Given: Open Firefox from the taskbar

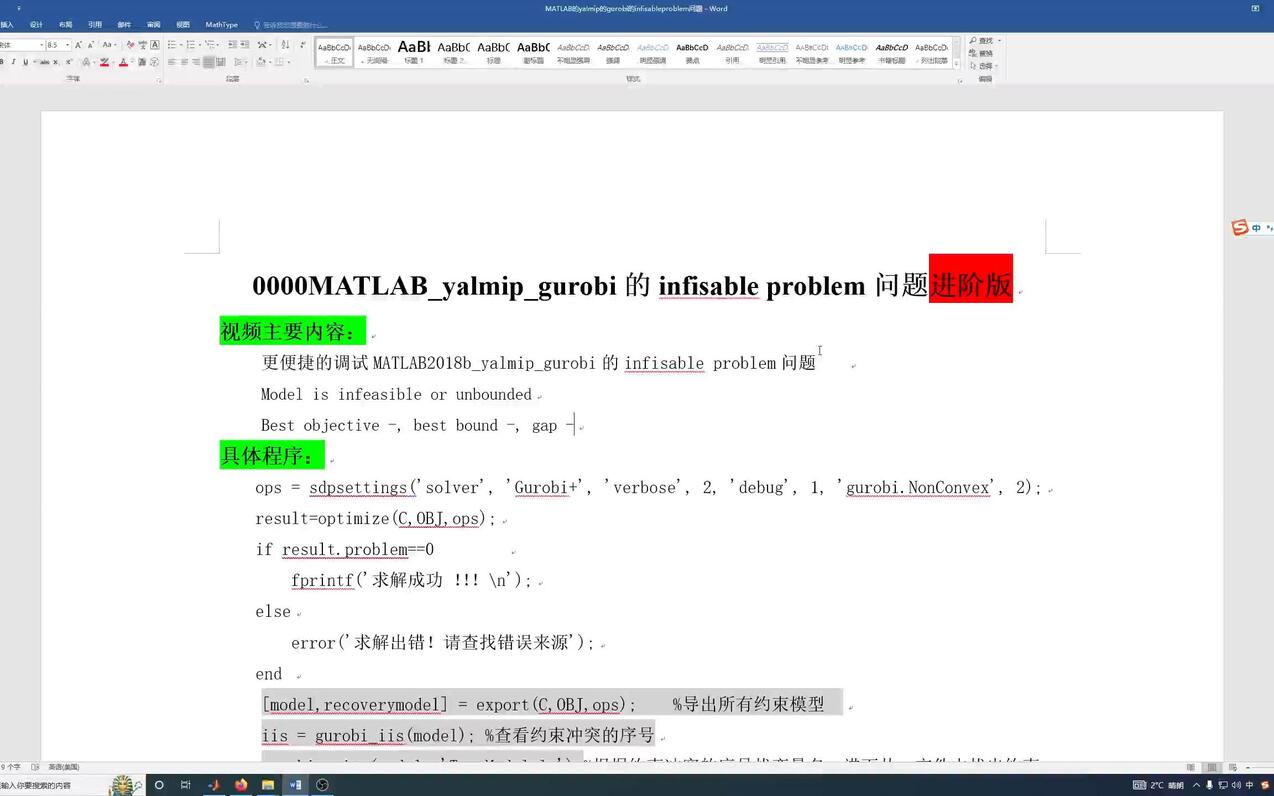Looking at the screenshot, I should pyautogui.click(x=241, y=785).
